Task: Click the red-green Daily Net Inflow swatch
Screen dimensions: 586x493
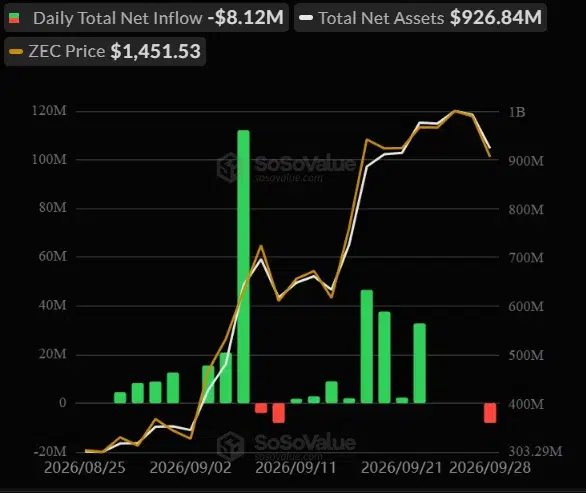Action: 14,18
